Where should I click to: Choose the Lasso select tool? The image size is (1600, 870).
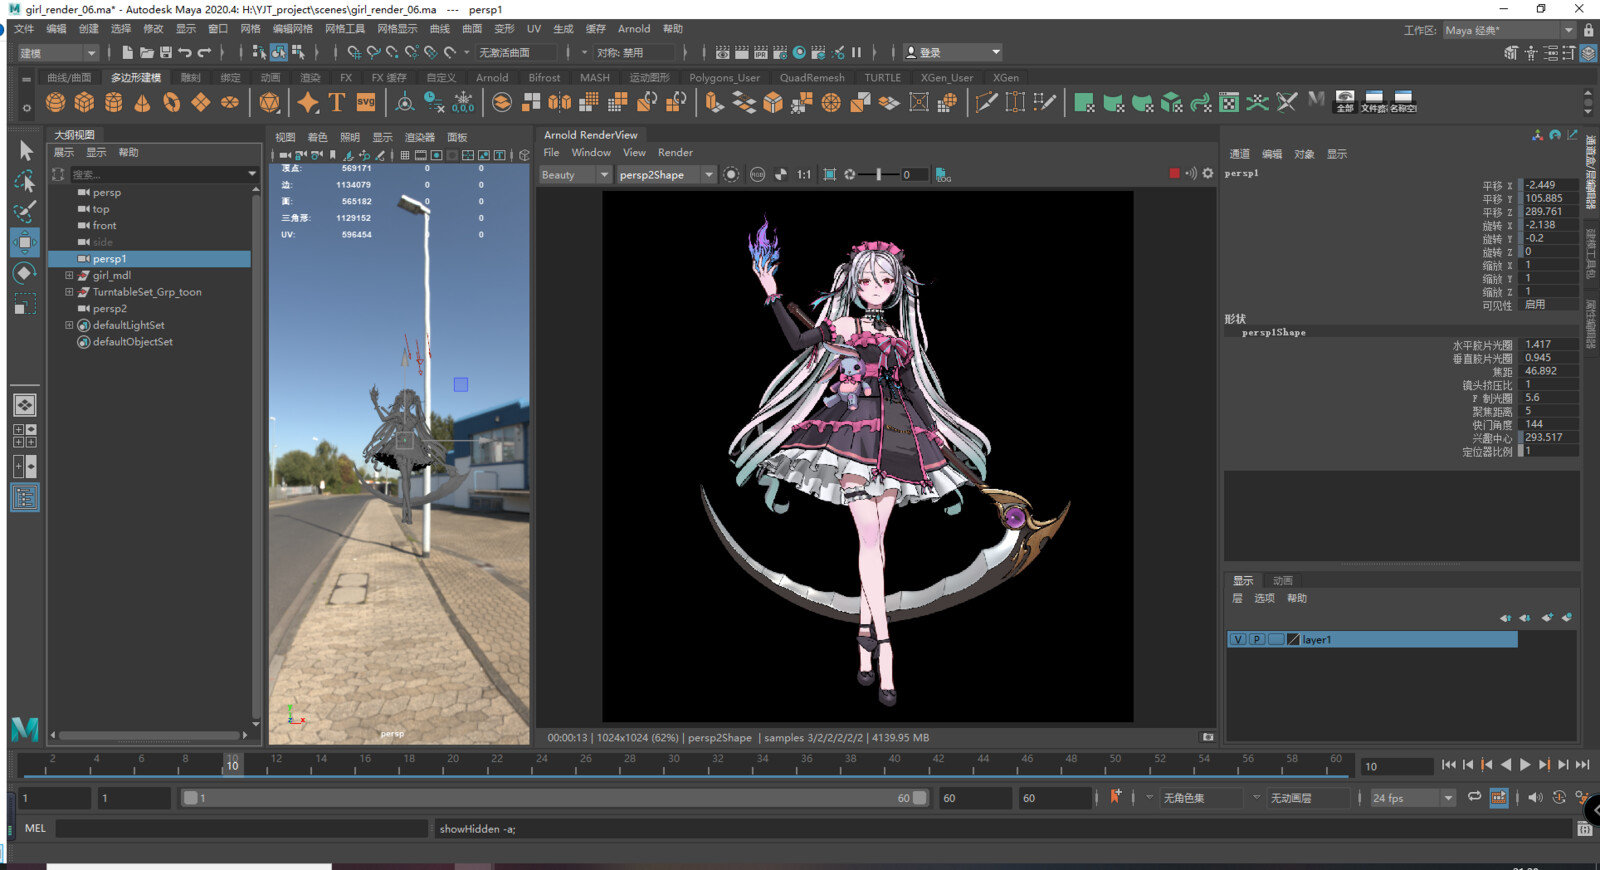pos(25,181)
